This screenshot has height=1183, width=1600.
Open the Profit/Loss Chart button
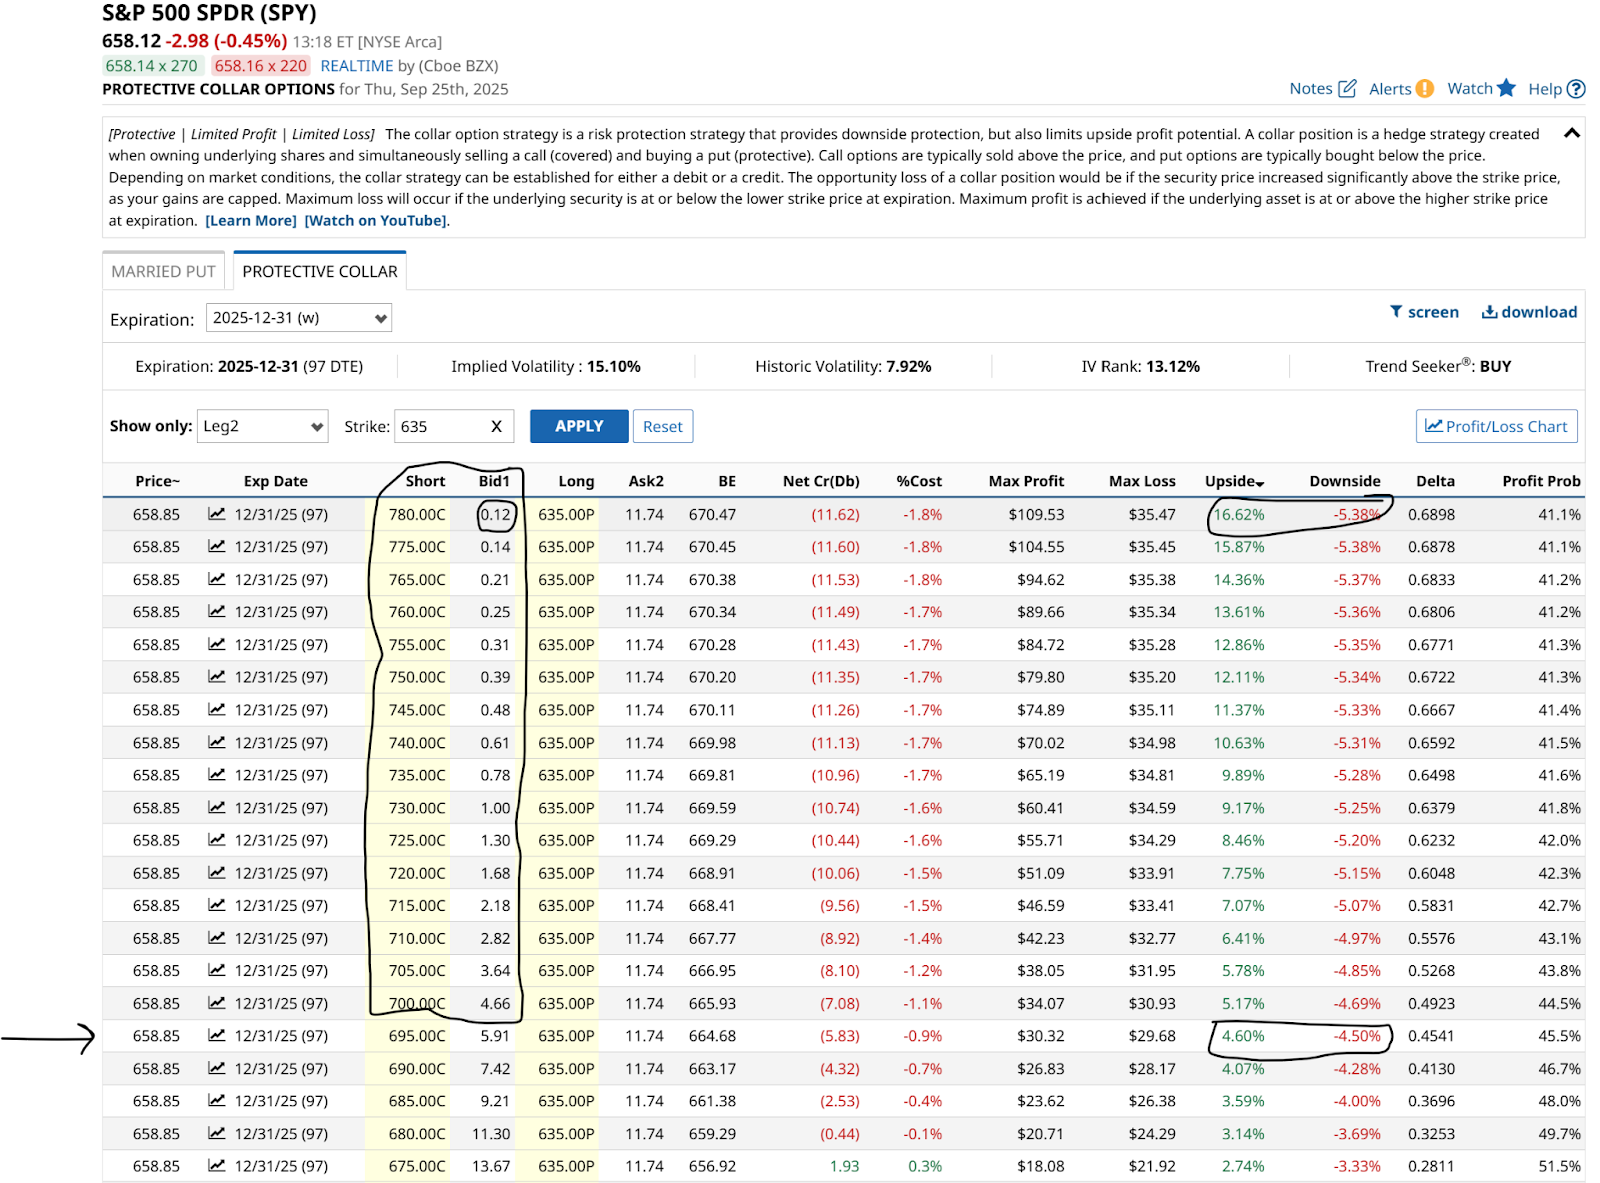pos(1497,426)
